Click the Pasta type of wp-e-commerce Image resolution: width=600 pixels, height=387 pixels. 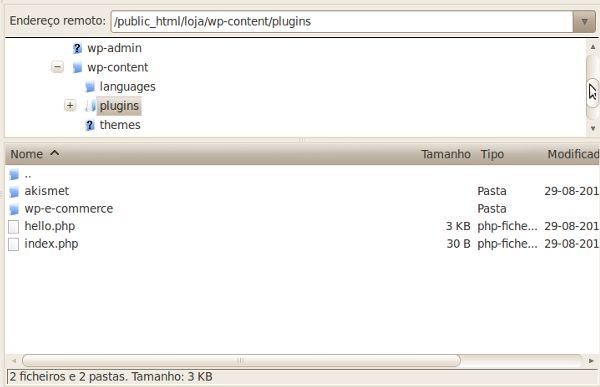point(492,209)
